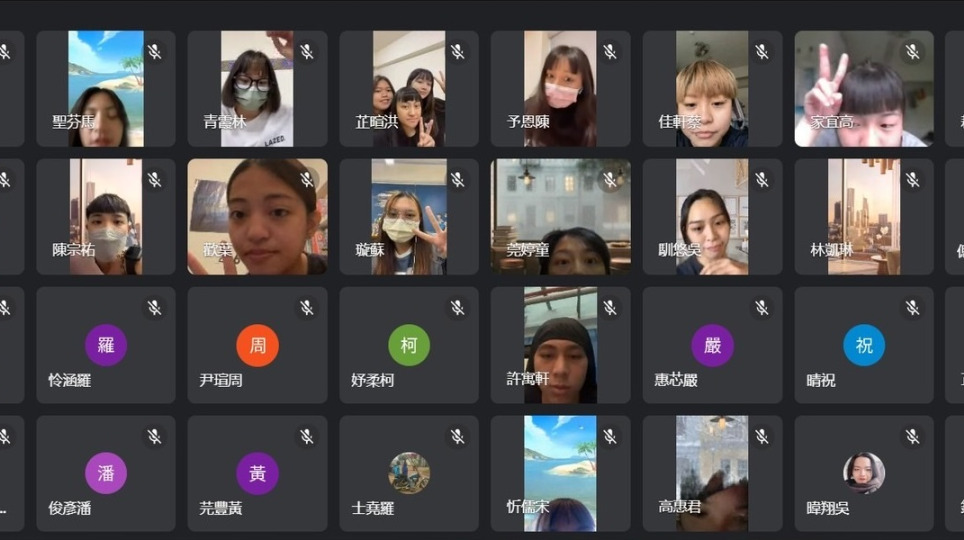Select participant name label 芫豐黃
This screenshot has height=540, width=964.
(x=221, y=508)
